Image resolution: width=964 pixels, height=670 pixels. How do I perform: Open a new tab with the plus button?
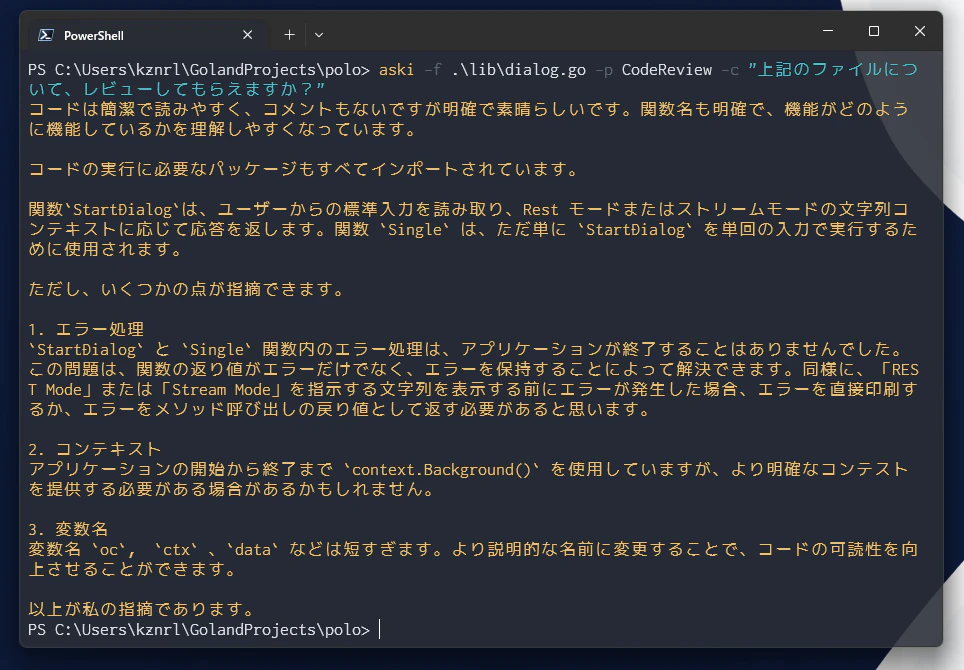289,35
